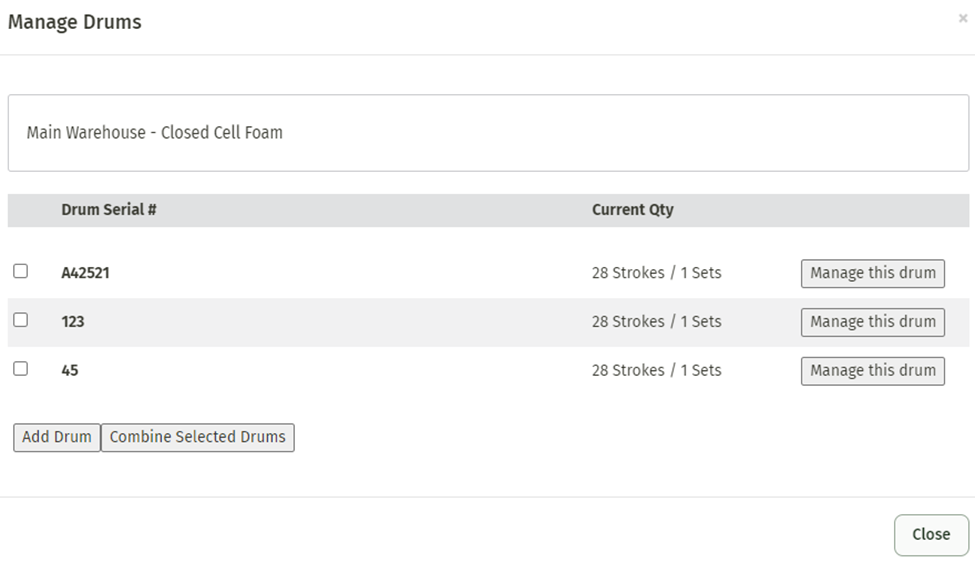Click the 28 Strokes quantity for drum 123

[656, 322]
